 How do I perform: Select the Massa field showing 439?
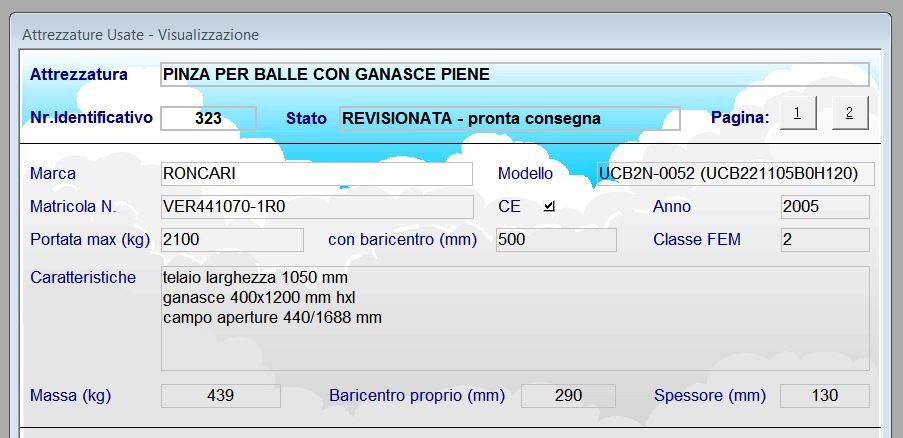point(221,396)
